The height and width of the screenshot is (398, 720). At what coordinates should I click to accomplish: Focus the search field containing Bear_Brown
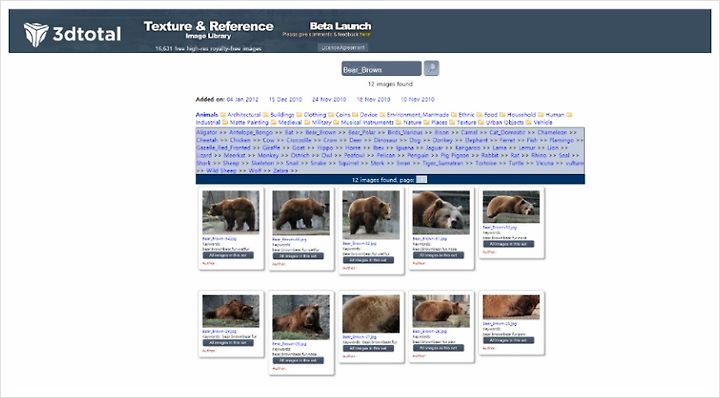point(381,69)
